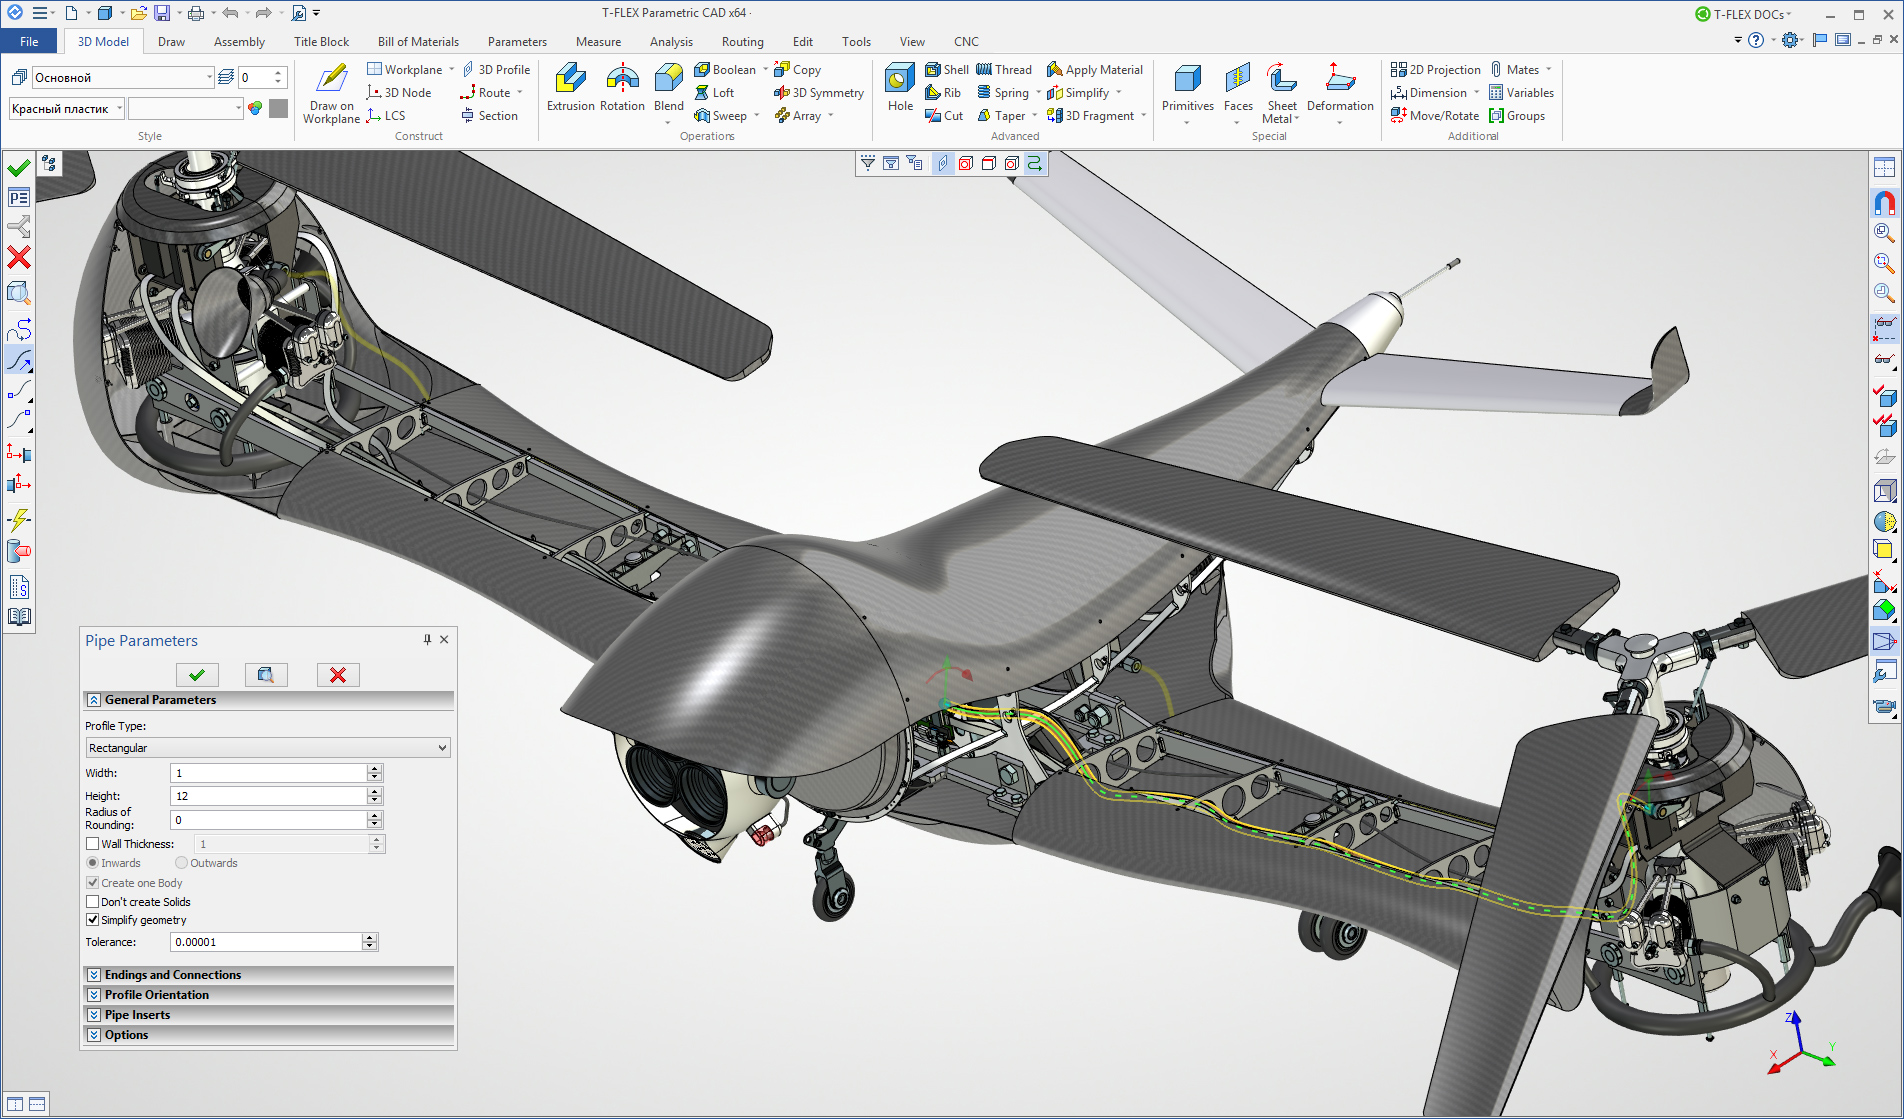
Task: Toggle the magnet snap icon on right toolbar
Action: click(1884, 203)
